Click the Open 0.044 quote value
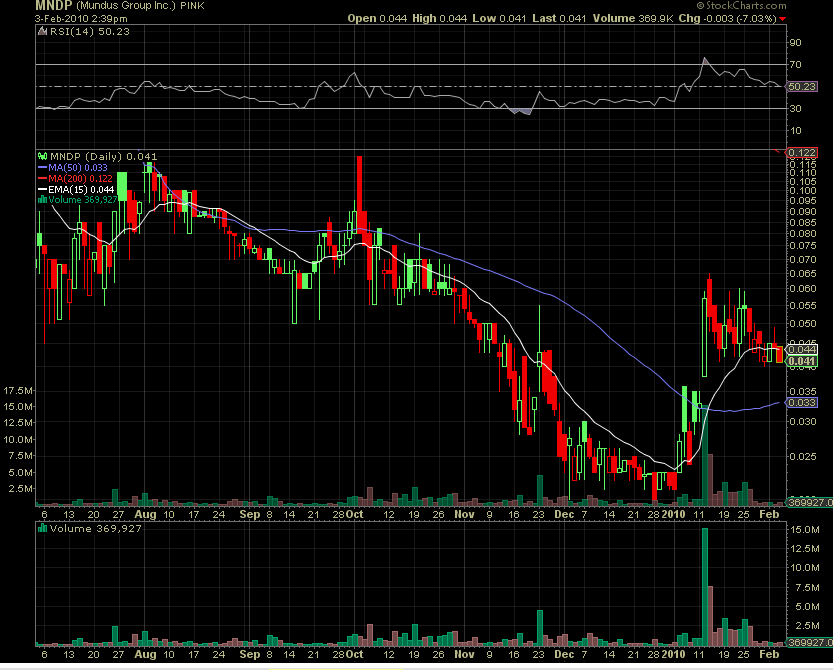833x670 pixels. point(377,18)
